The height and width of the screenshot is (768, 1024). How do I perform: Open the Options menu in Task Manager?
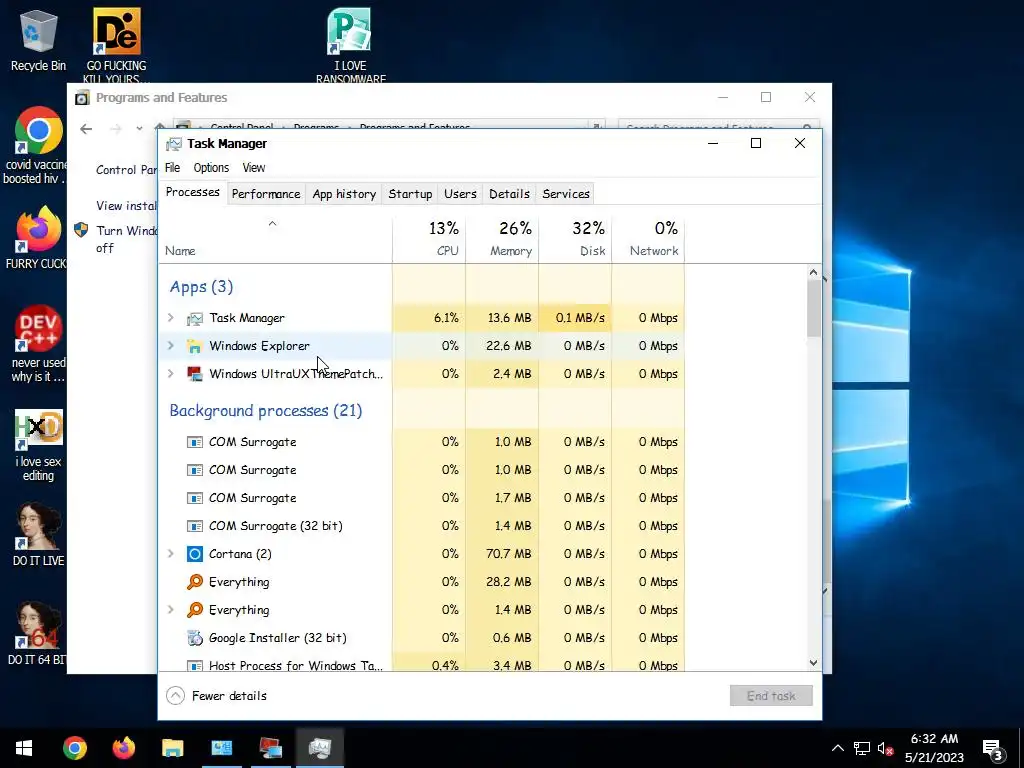point(211,168)
